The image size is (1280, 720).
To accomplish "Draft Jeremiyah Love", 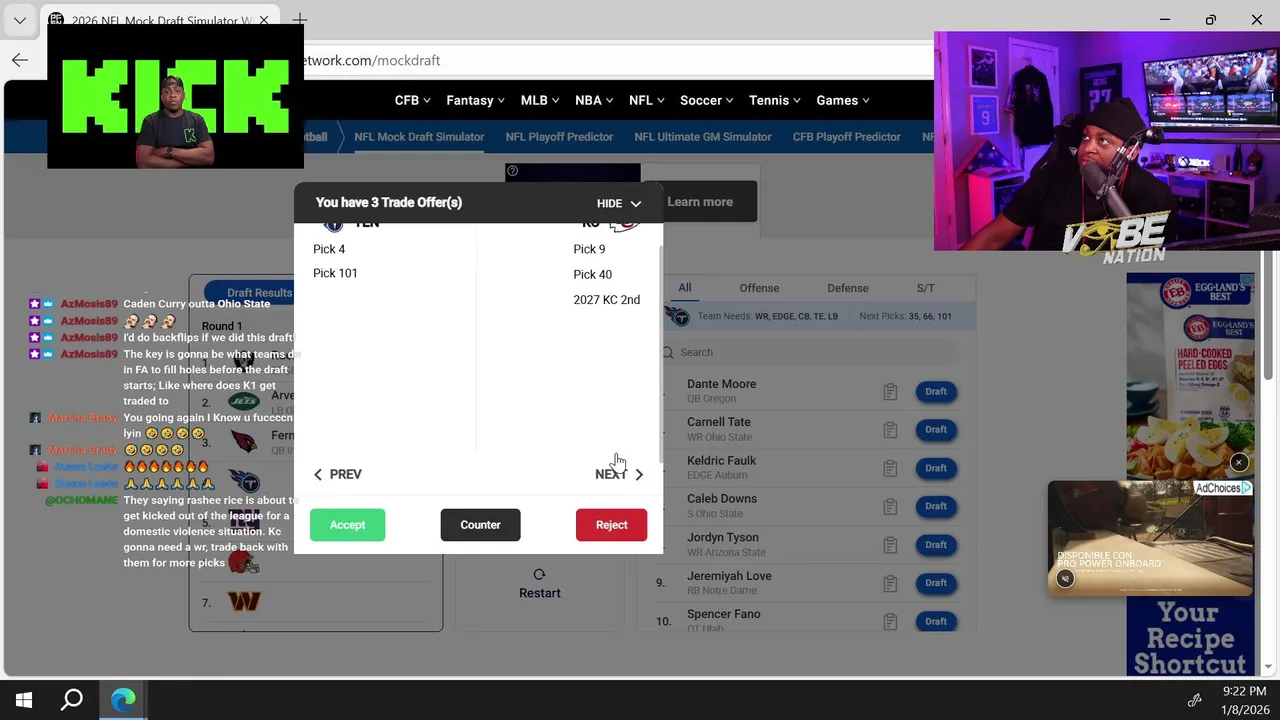I will (936, 582).
